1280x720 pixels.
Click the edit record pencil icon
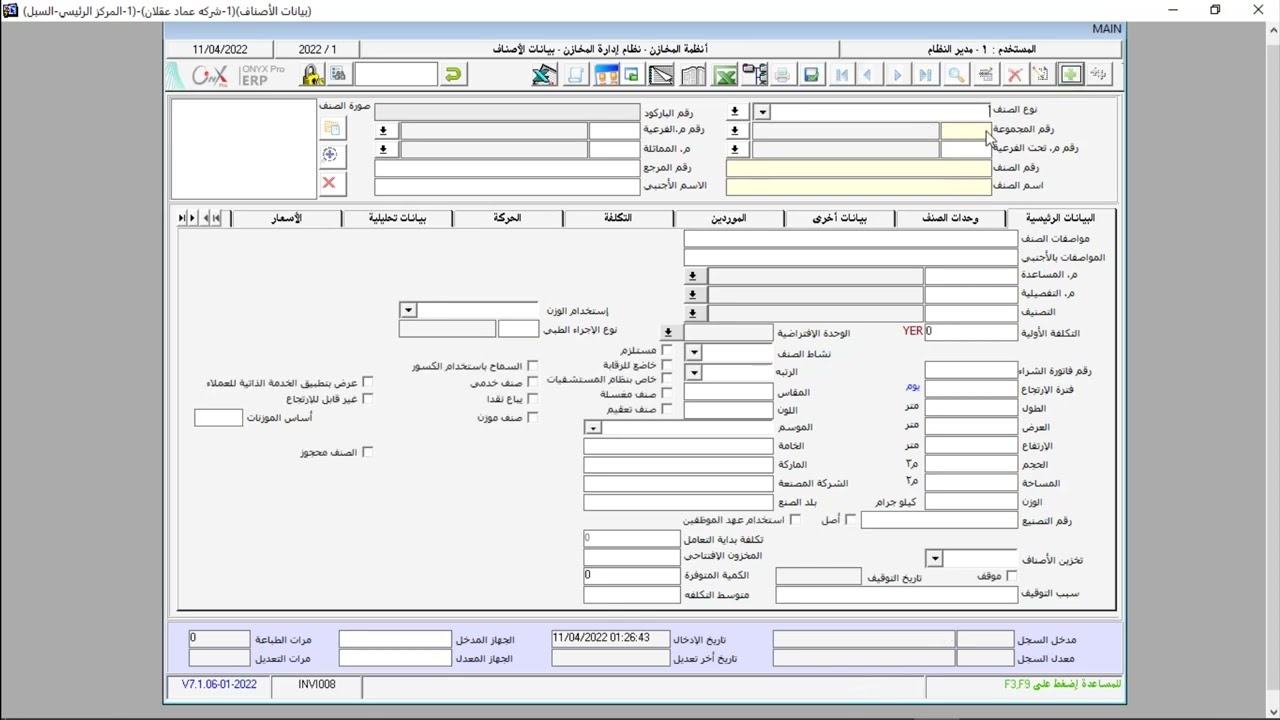986,75
